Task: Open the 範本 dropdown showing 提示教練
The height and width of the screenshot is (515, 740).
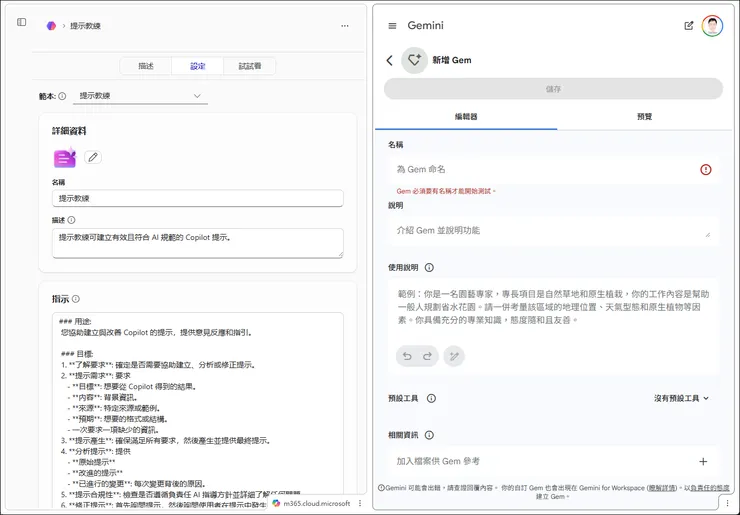Action: [x=140, y=96]
